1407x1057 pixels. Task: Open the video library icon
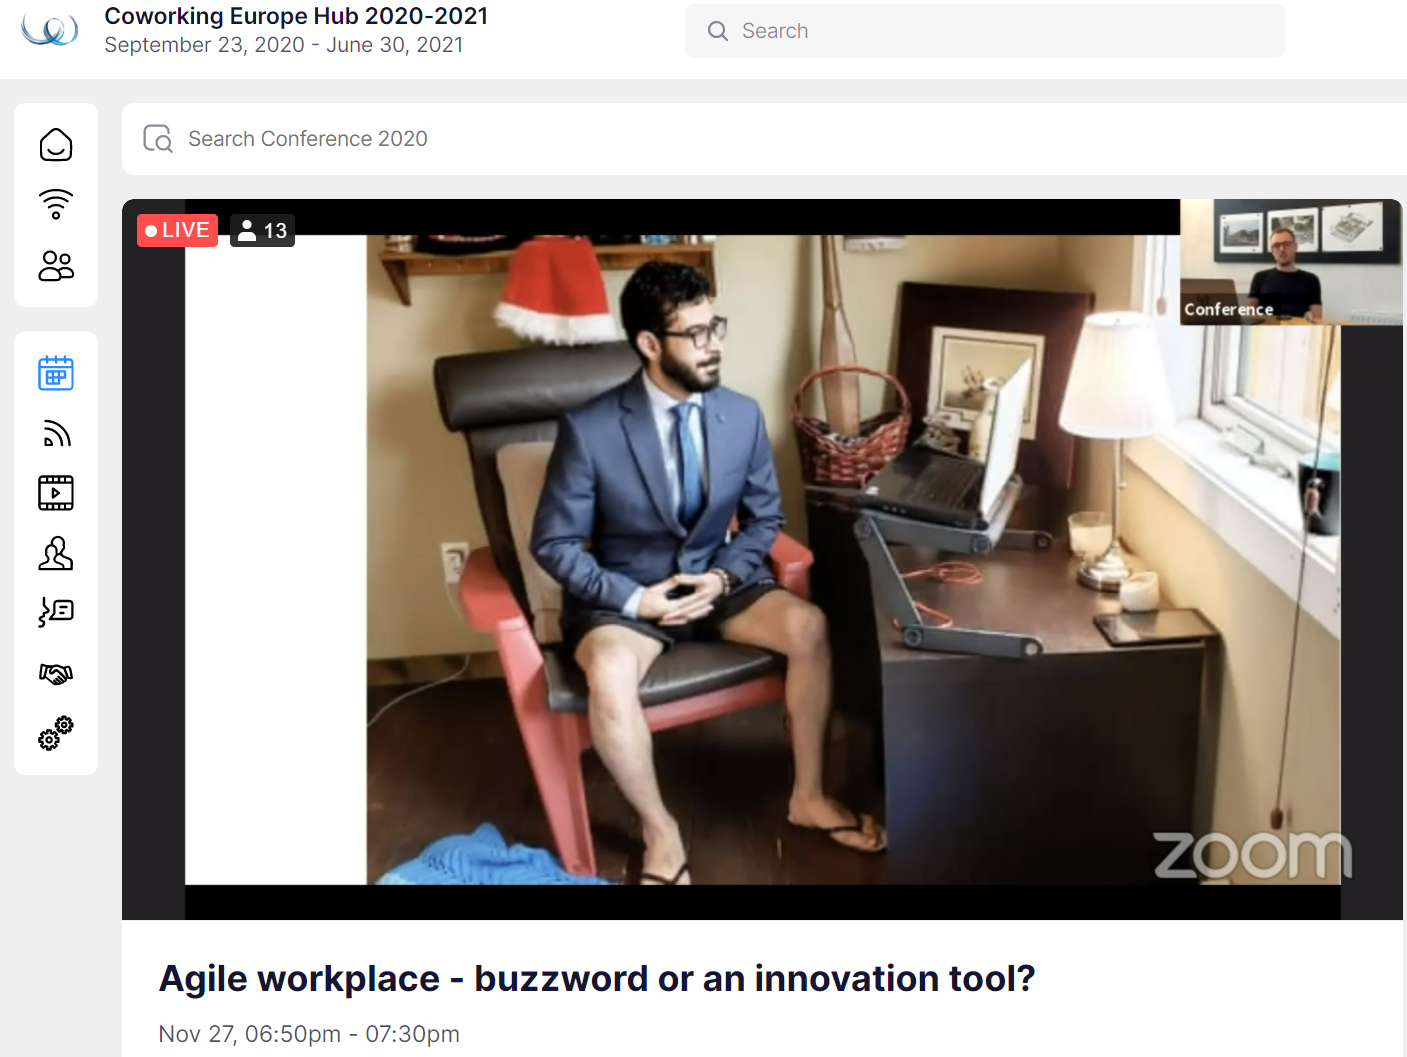[56, 493]
